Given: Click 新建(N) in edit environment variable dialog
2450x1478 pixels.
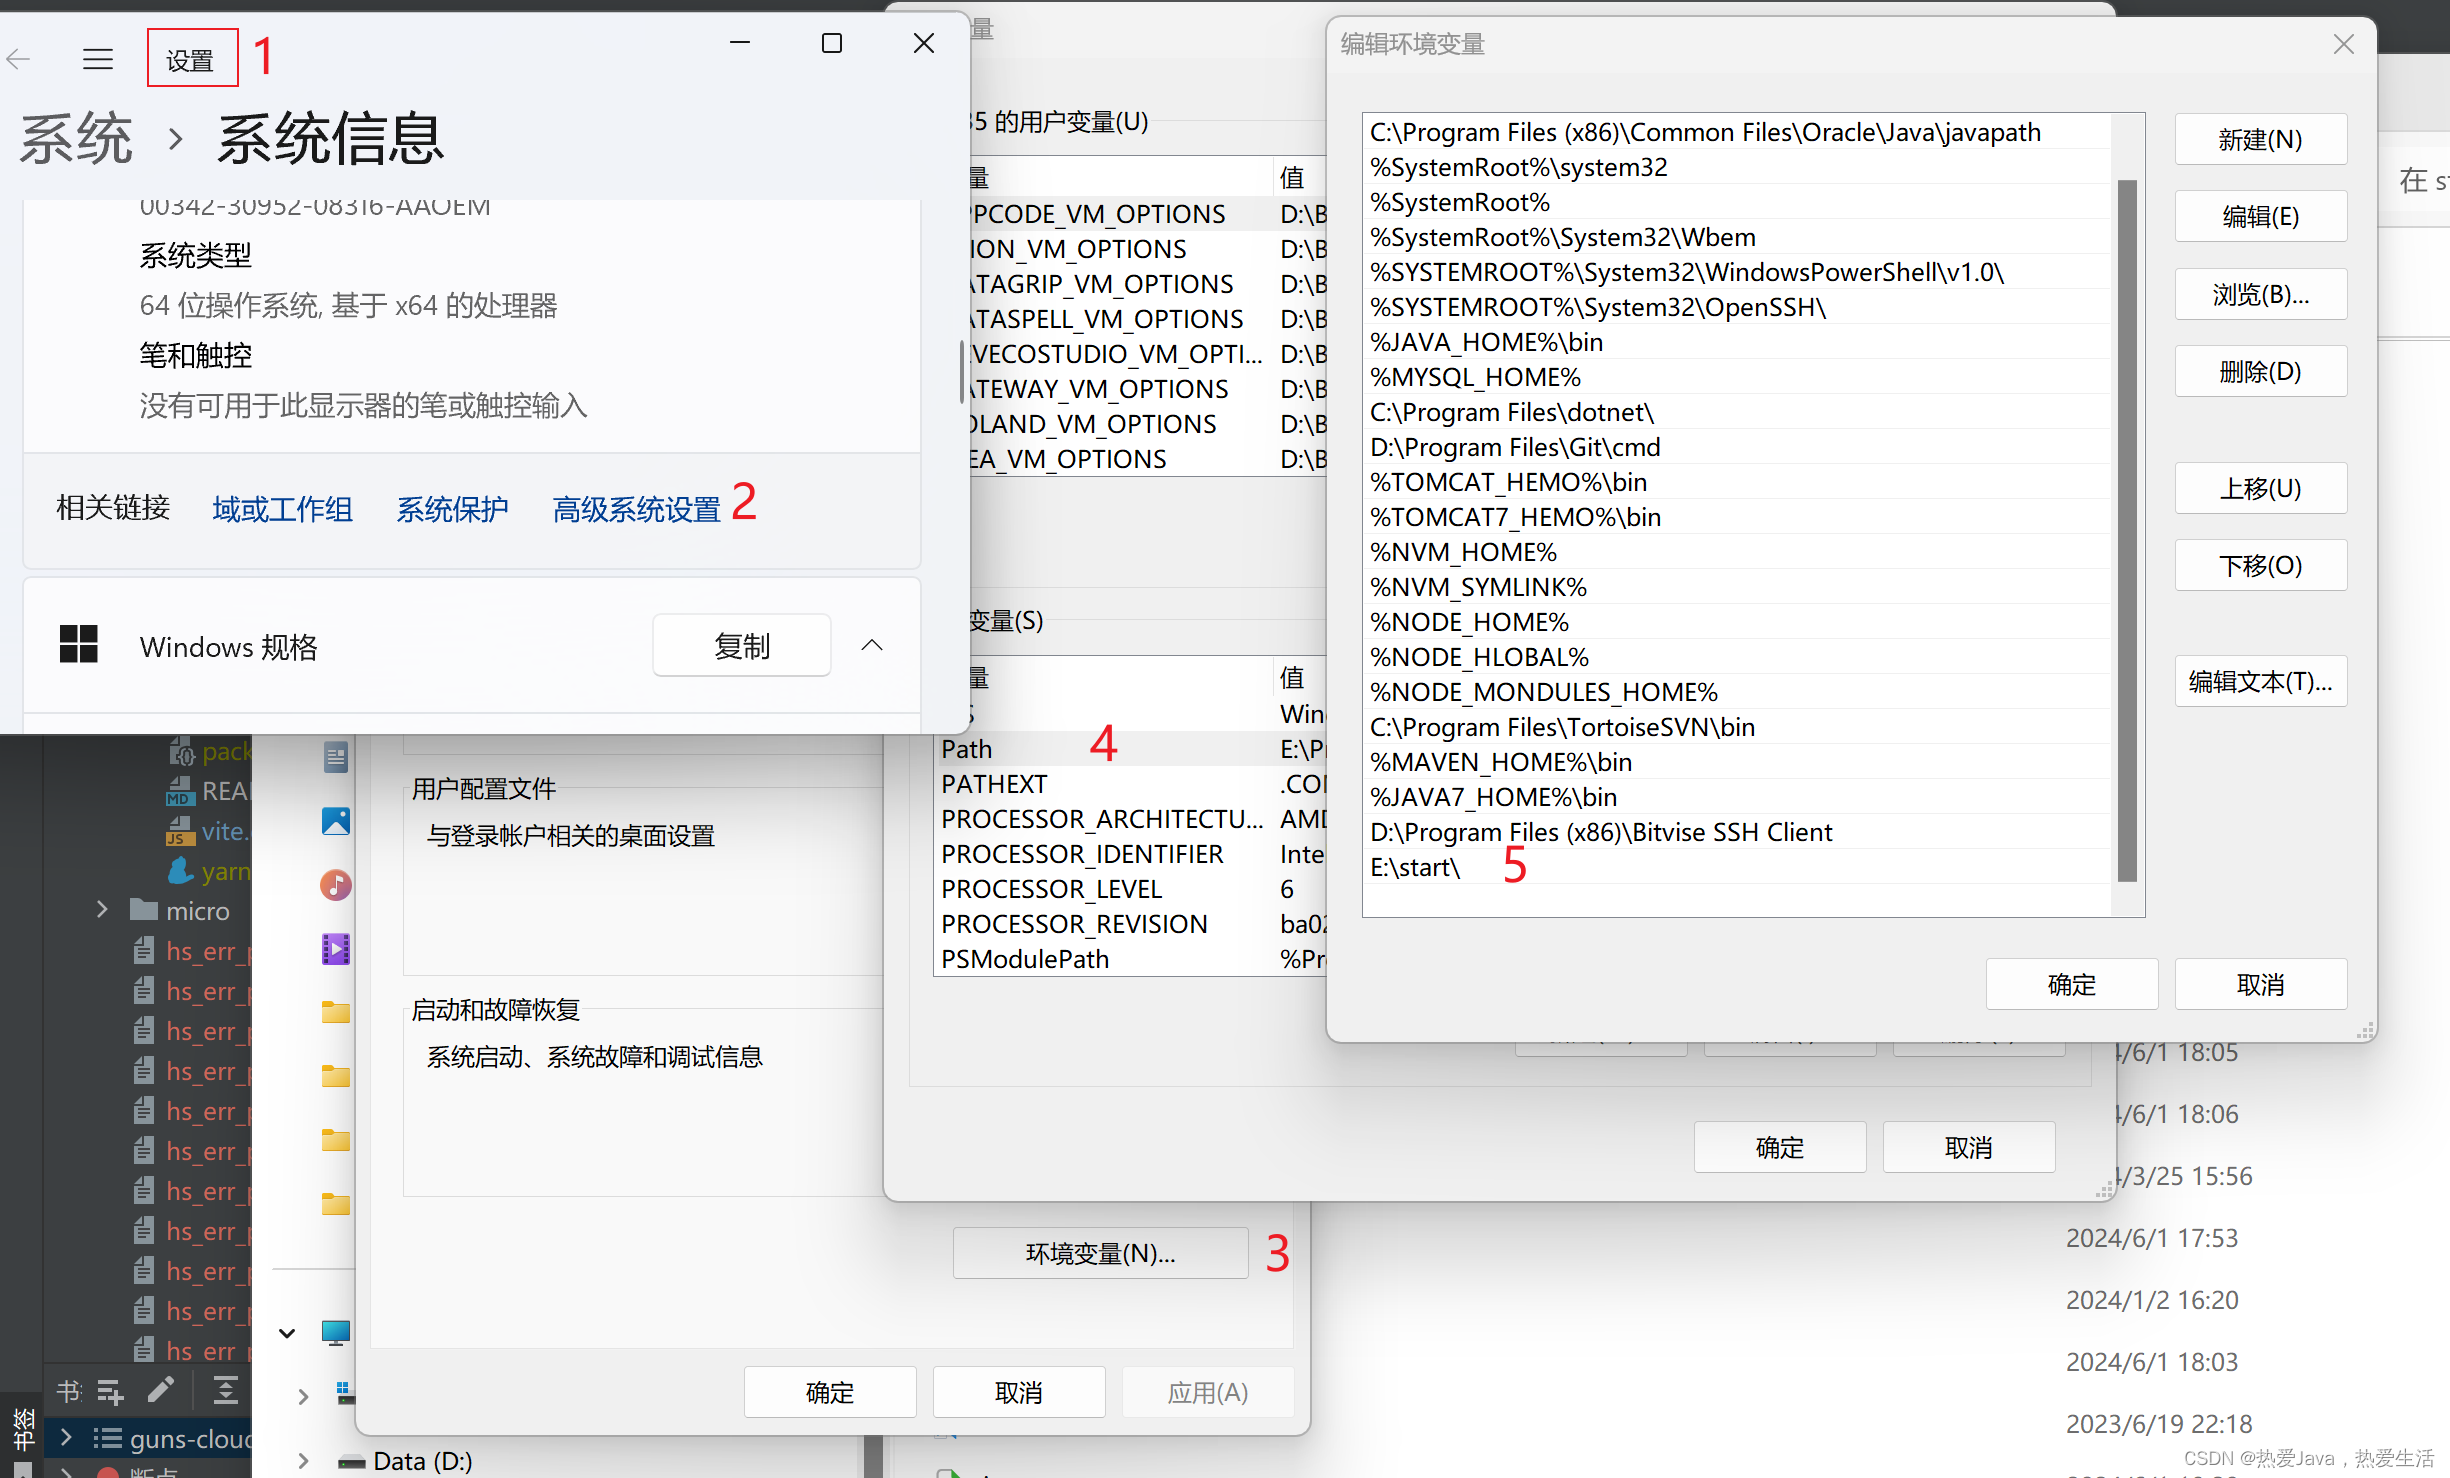Looking at the screenshot, I should tap(2260, 139).
